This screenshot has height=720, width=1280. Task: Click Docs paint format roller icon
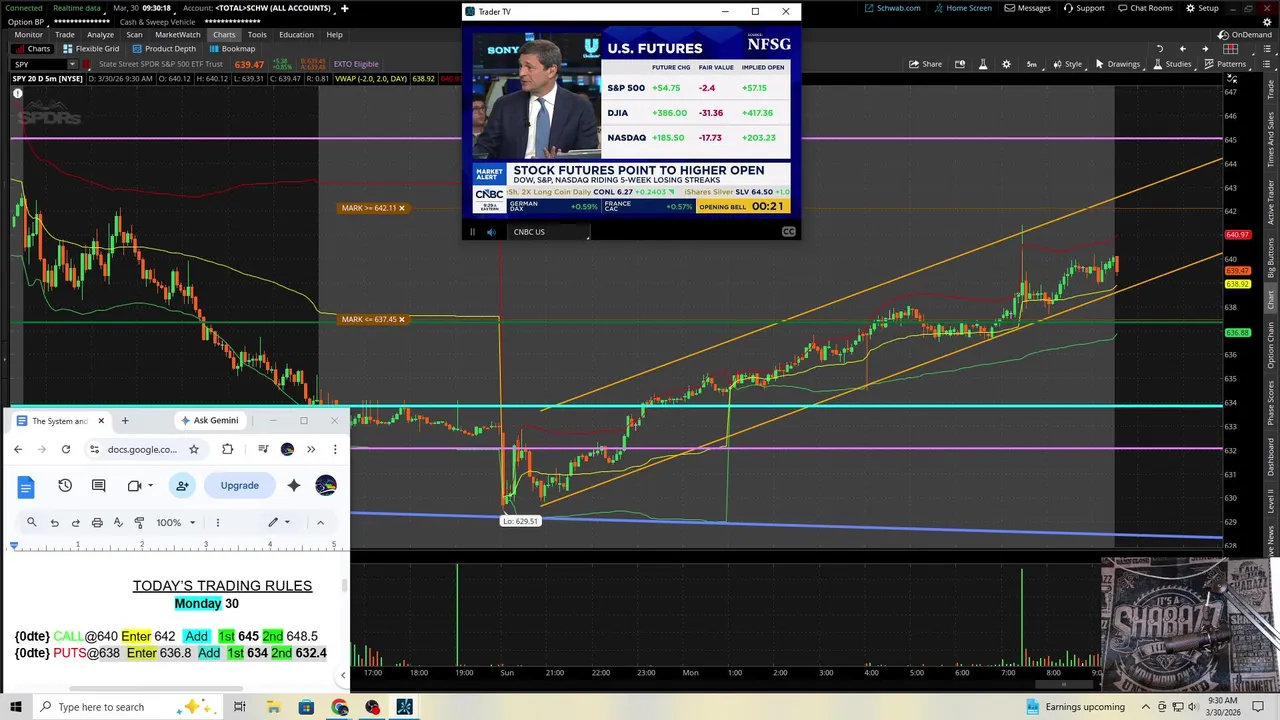(x=139, y=522)
